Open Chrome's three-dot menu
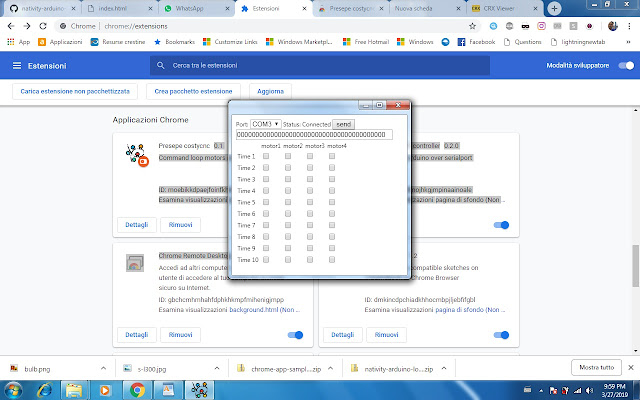640x400 pixels. coord(629,26)
